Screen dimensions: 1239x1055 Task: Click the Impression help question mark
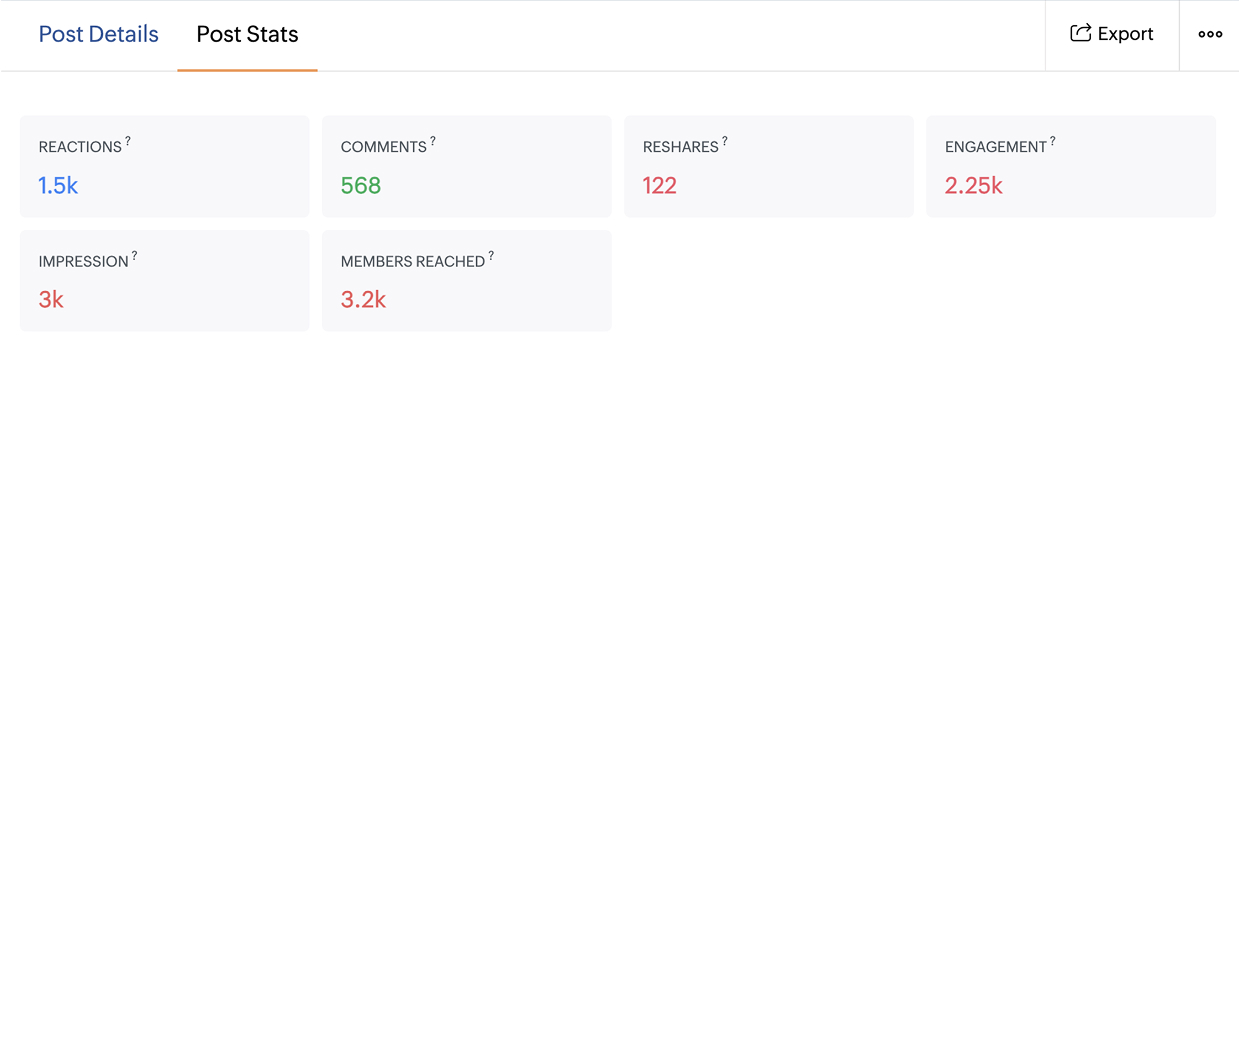tap(134, 256)
